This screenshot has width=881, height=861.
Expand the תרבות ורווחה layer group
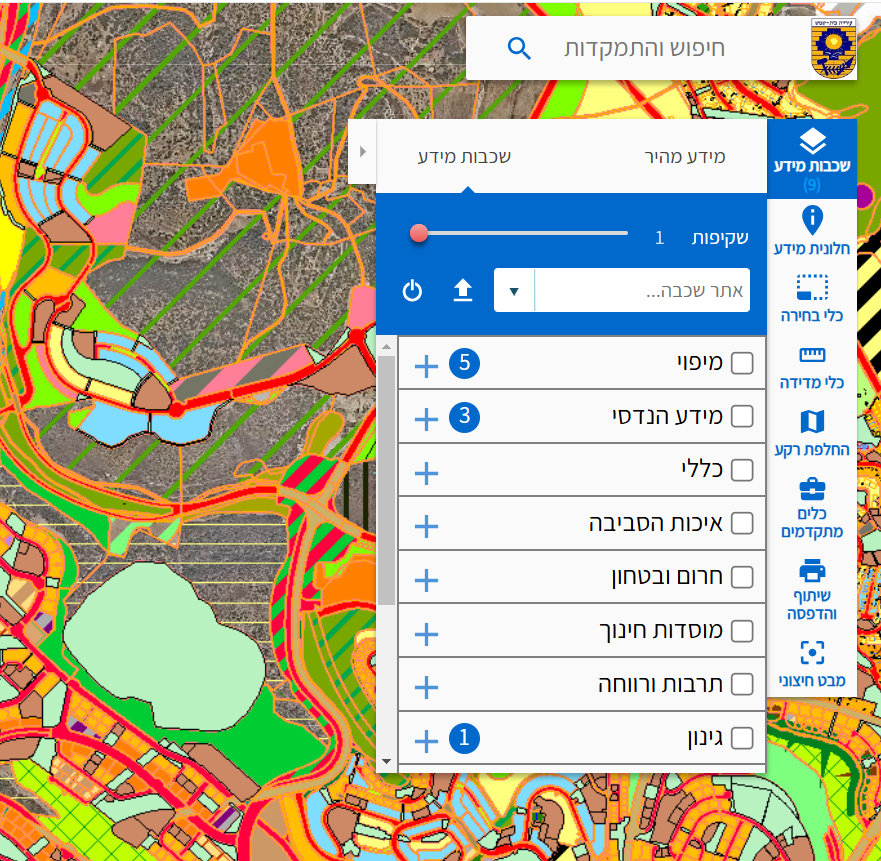[426, 687]
